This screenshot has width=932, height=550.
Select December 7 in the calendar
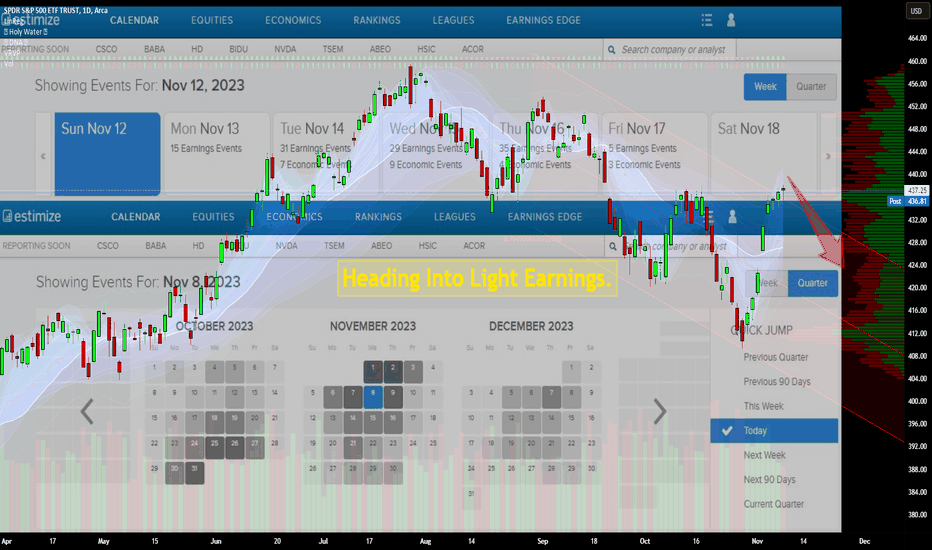[x=551, y=397]
